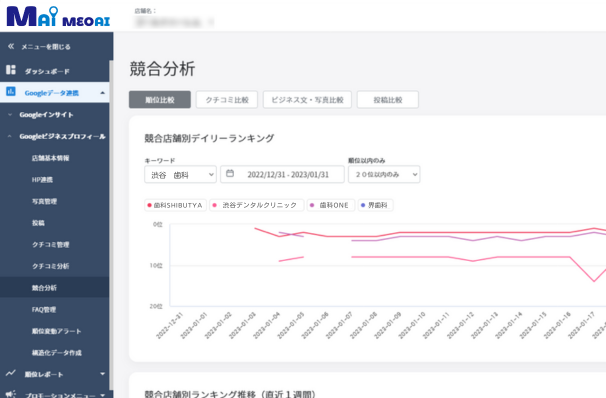The height and width of the screenshot is (398, 606).
Task: Expand the 順位レポート section arrow
Action: tap(102, 374)
